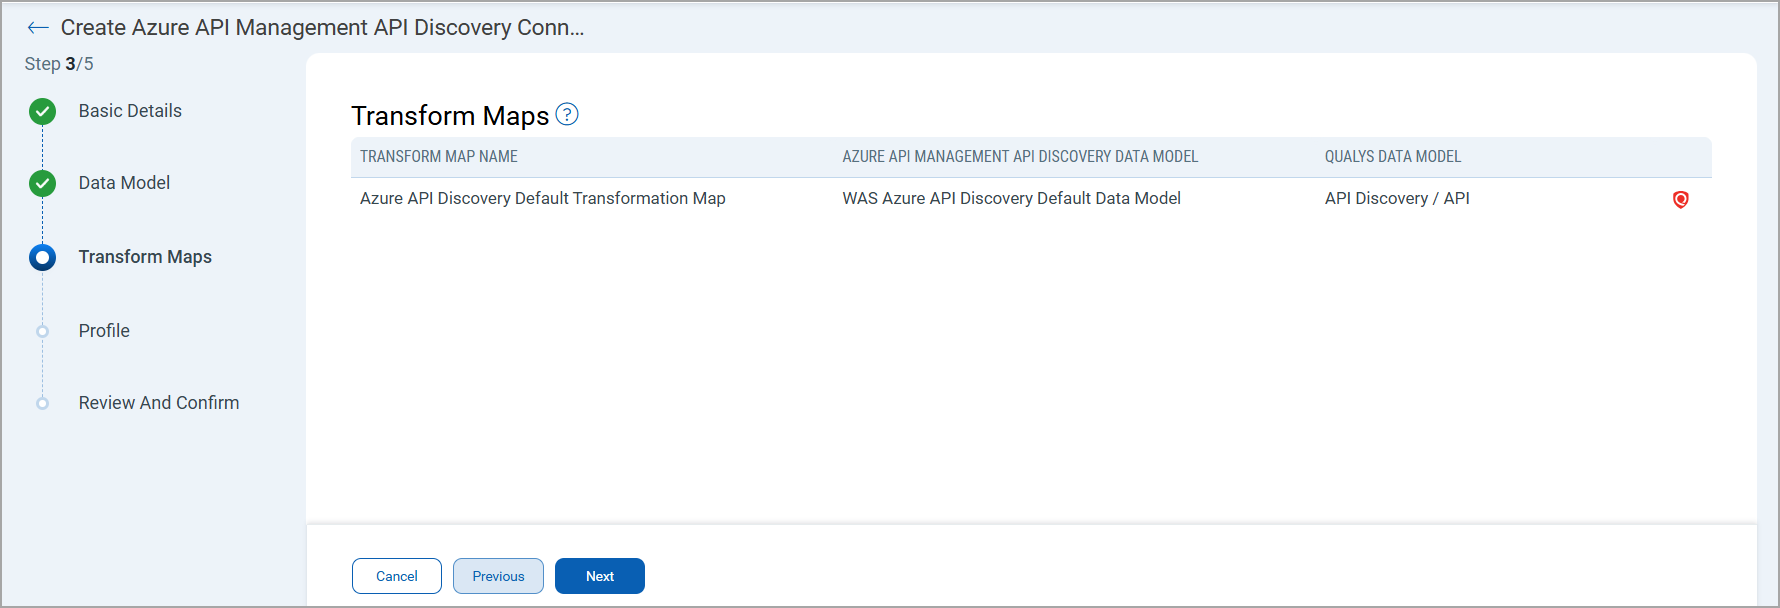This screenshot has height=608, width=1780.
Task: Click the Profile step circle marker
Action: click(x=42, y=331)
